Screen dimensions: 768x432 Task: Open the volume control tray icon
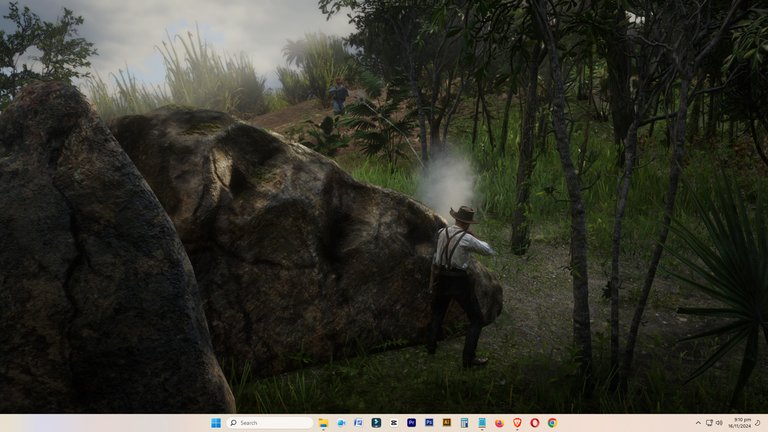click(719, 423)
